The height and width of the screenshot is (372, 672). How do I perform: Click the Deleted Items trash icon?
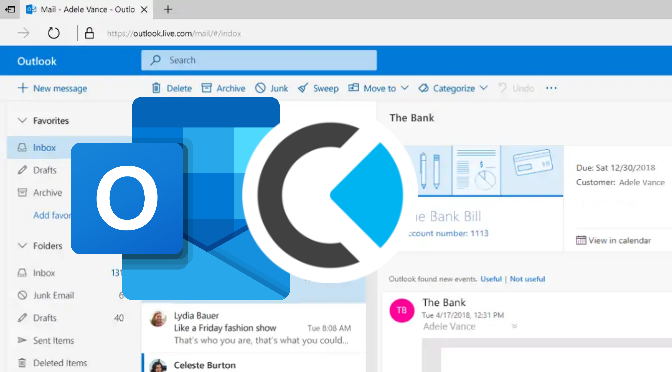[x=22, y=363]
